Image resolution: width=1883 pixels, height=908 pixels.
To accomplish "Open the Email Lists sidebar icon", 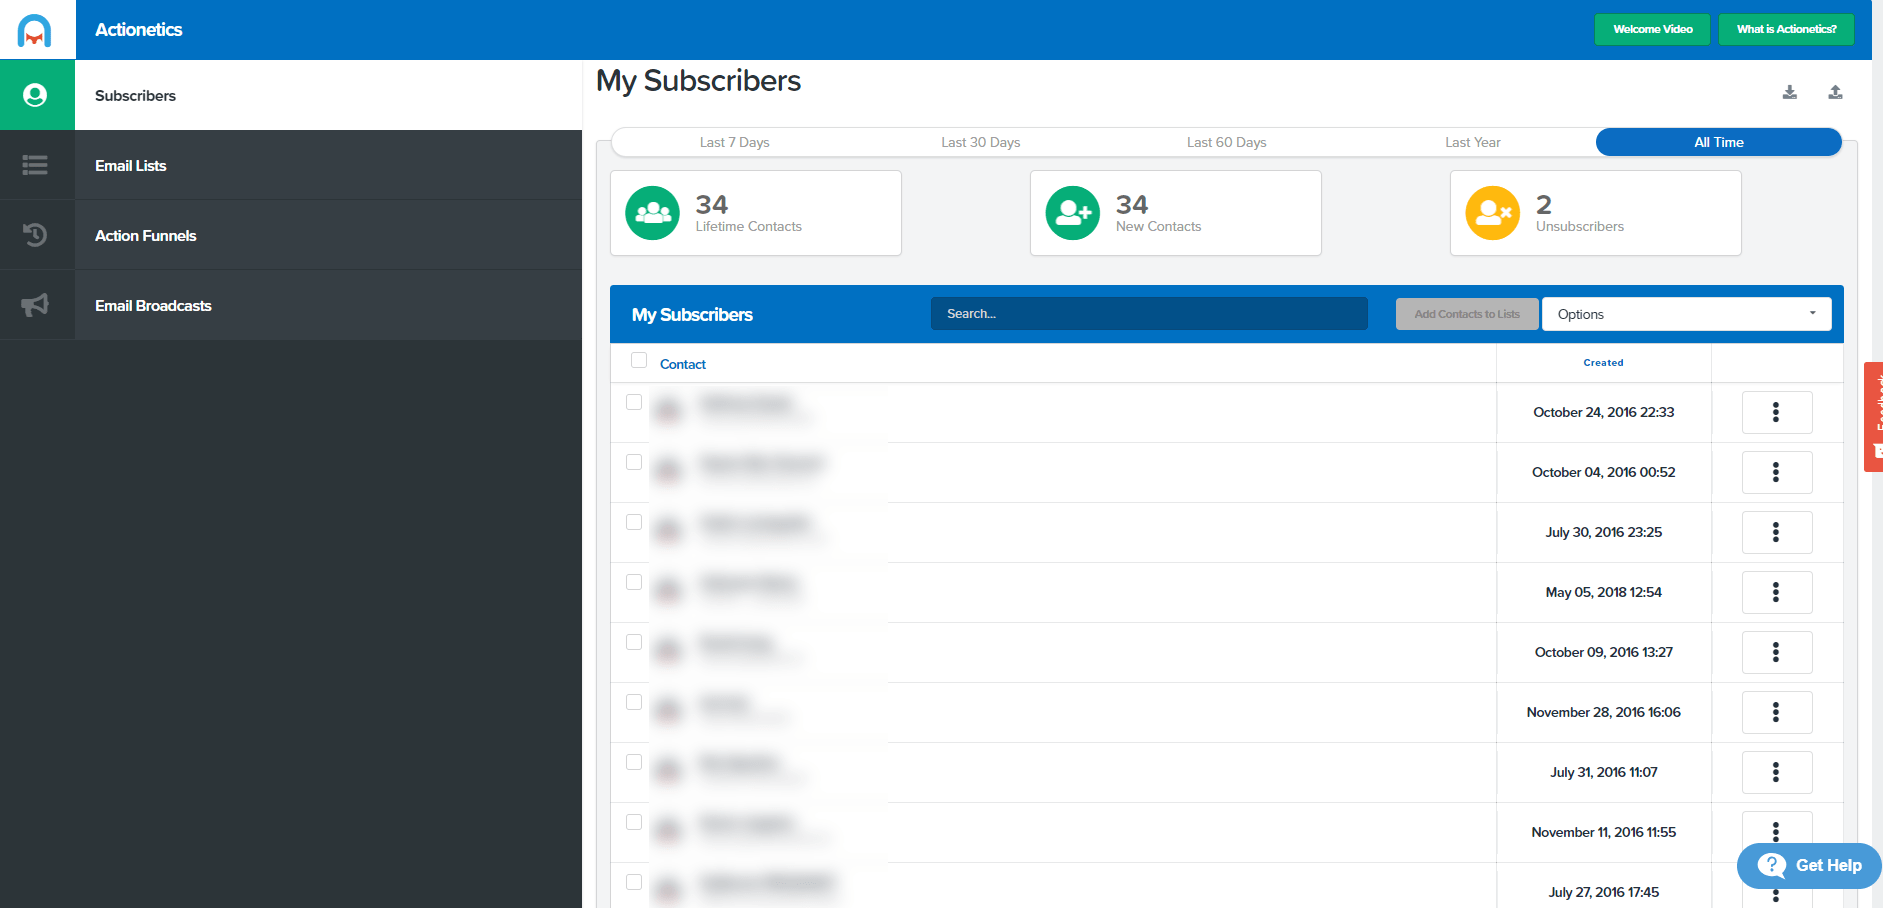I will (x=35, y=165).
